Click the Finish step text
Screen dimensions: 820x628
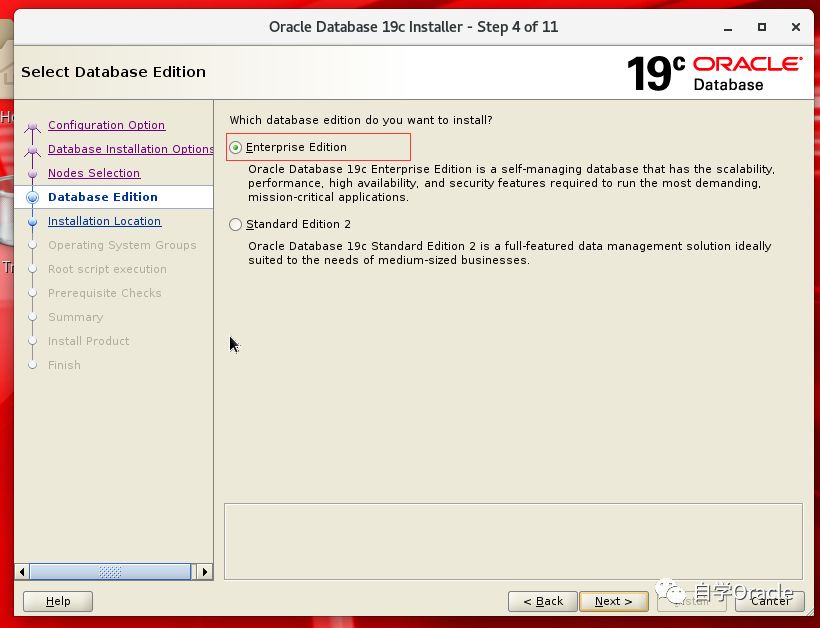[64, 366]
